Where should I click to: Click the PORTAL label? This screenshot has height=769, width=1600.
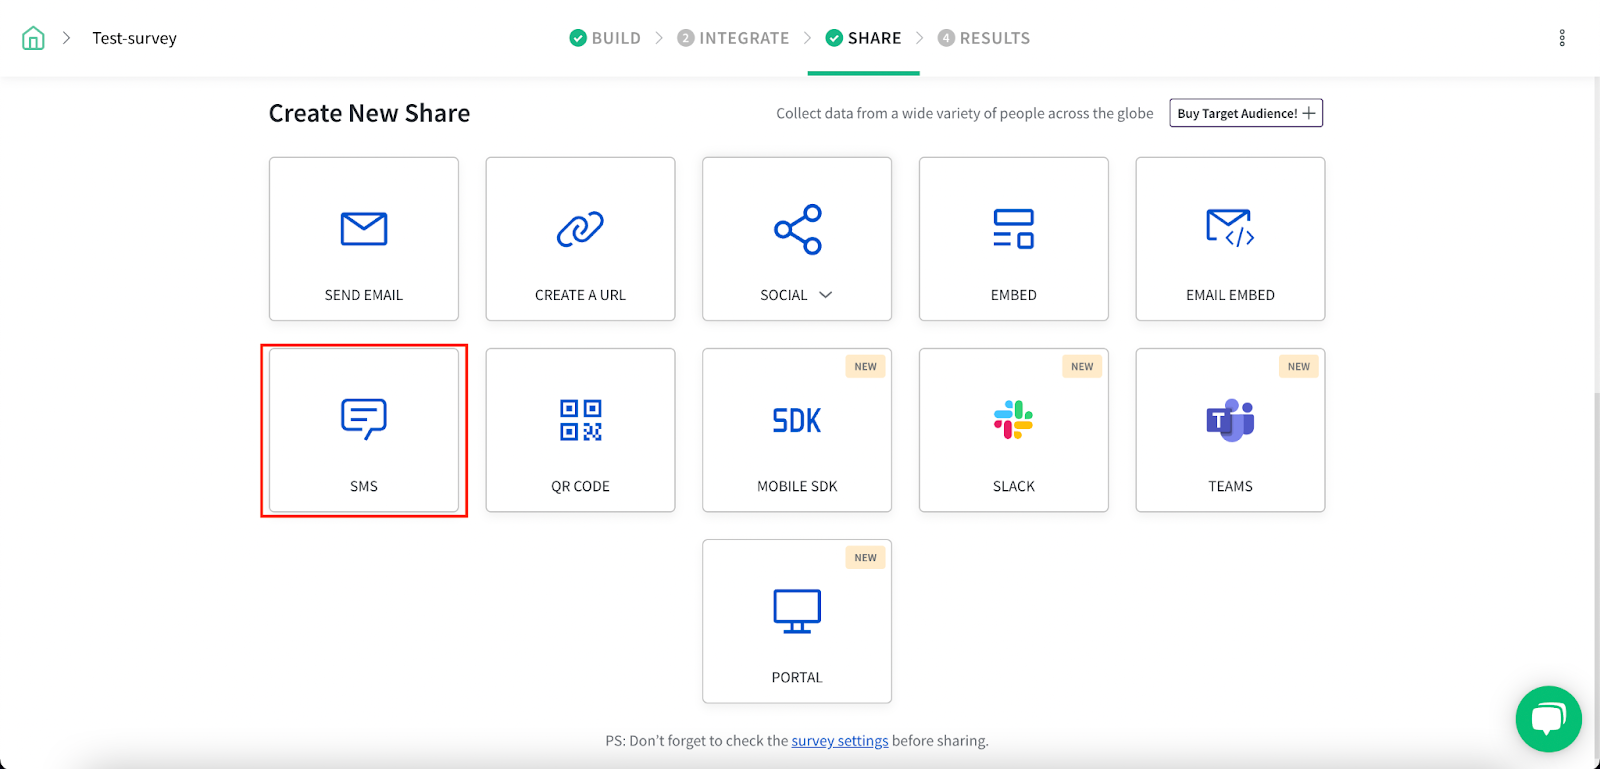[x=797, y=677]
